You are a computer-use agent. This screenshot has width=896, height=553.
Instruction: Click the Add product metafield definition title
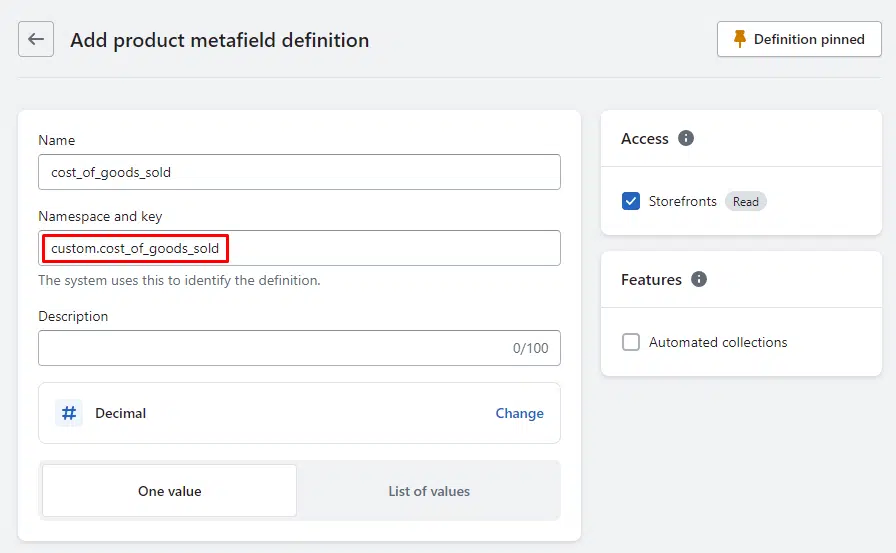[x=219, y=41]
